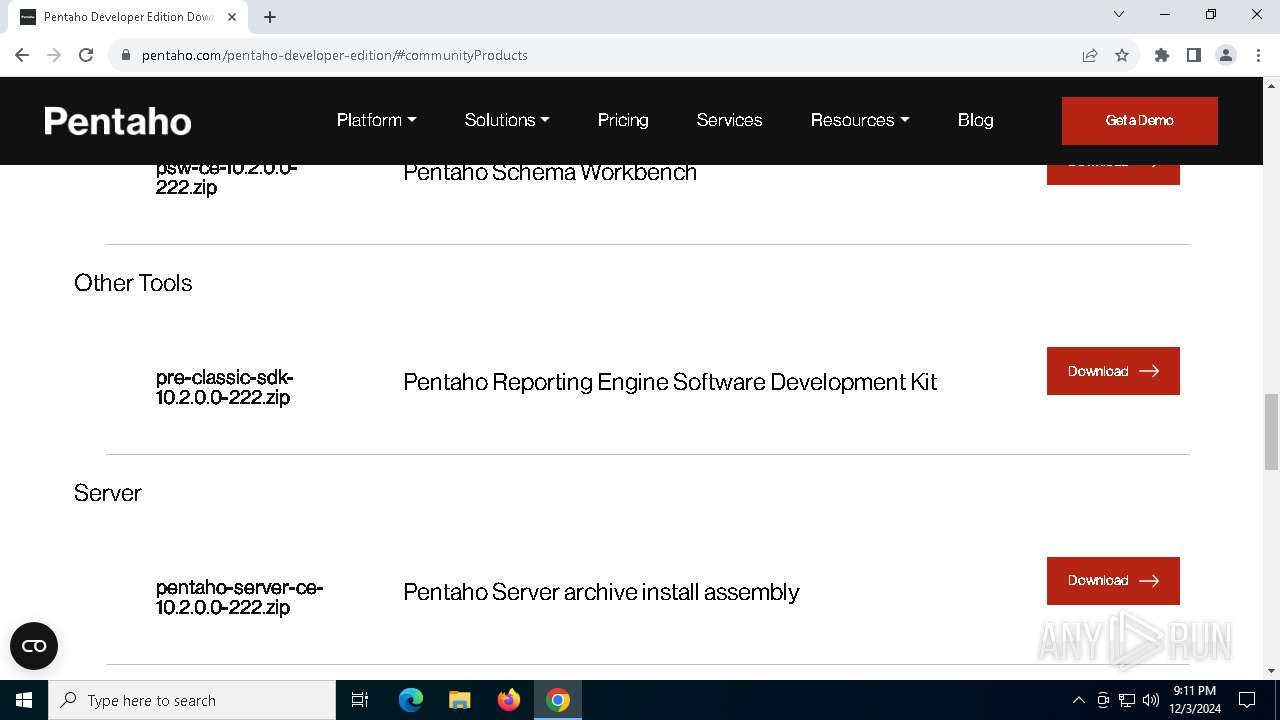Click the taskbar search box
The height and width of the screenshot is (720, 1280).
click(x=192, y=700)
